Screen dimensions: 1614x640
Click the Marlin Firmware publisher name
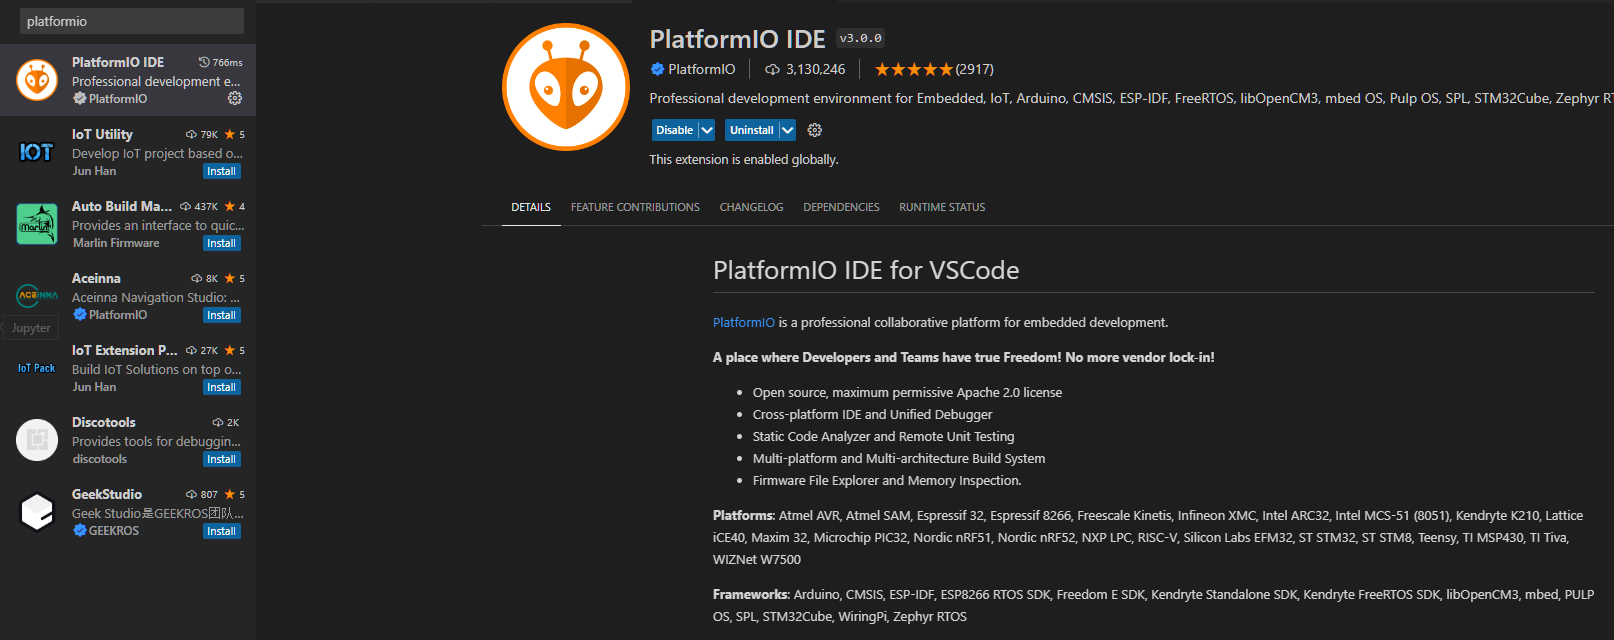(116, 243)
